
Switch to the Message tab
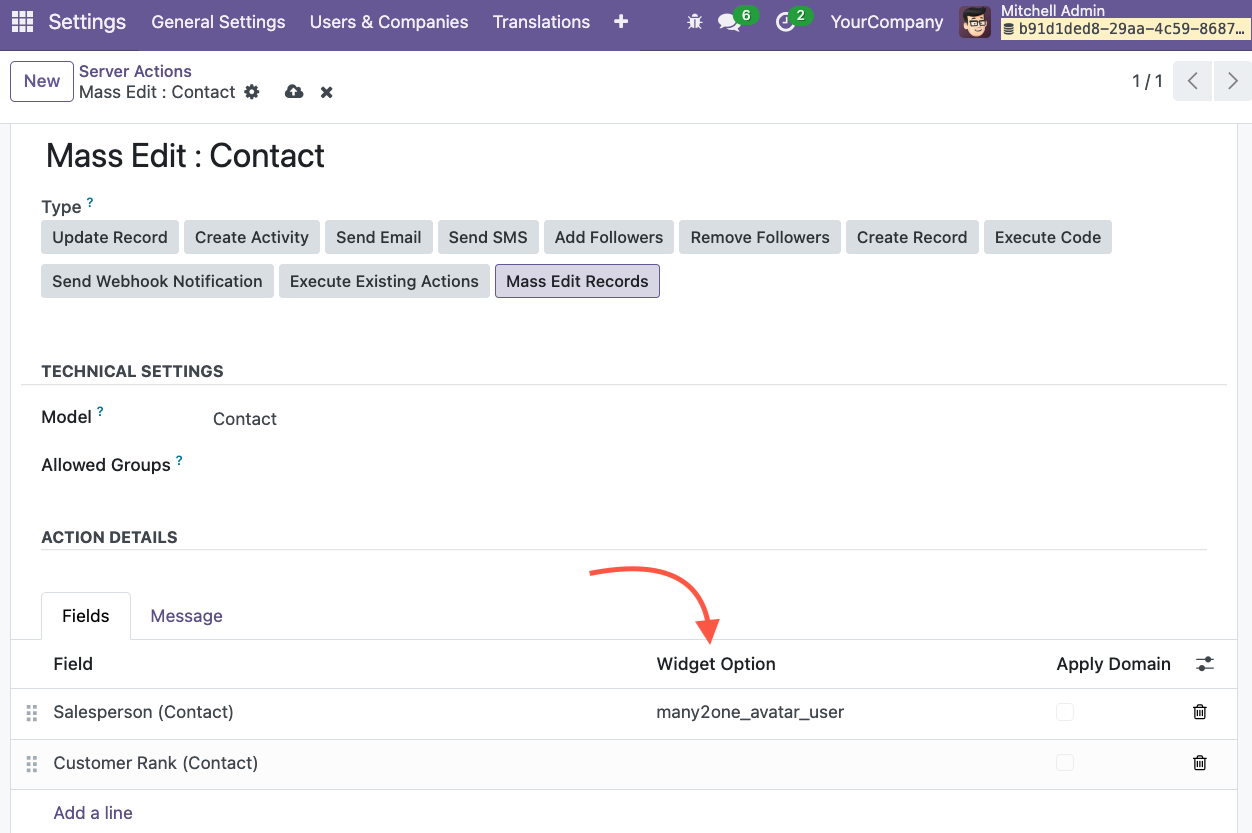187,616
